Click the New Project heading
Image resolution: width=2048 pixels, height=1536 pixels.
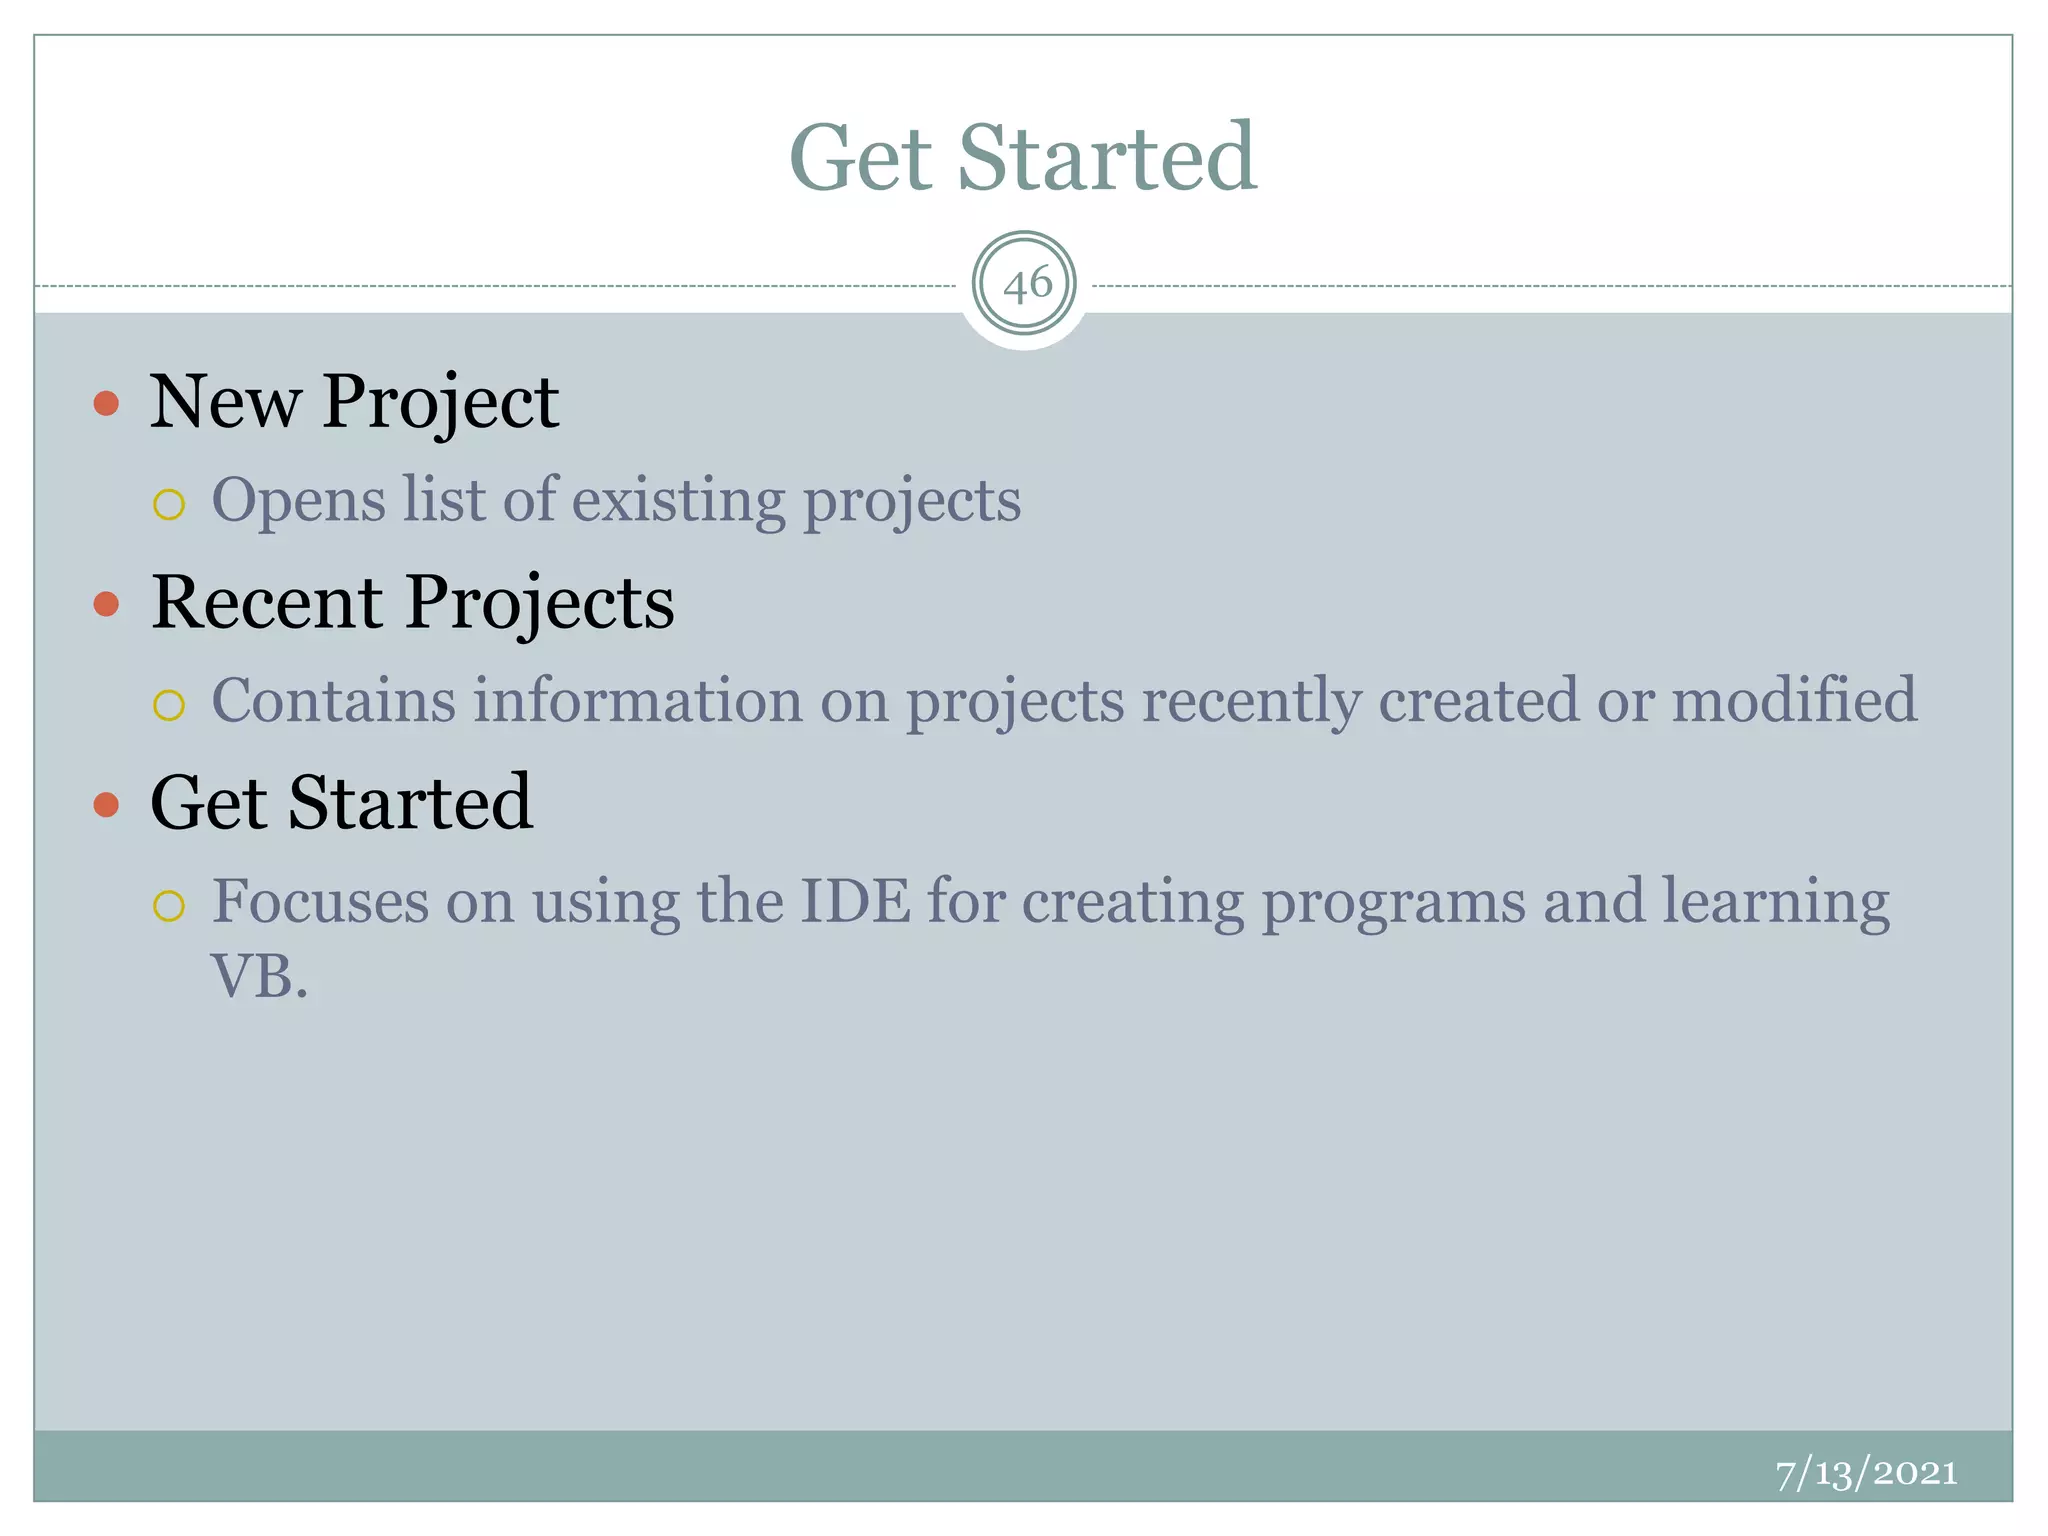[354, 403]
